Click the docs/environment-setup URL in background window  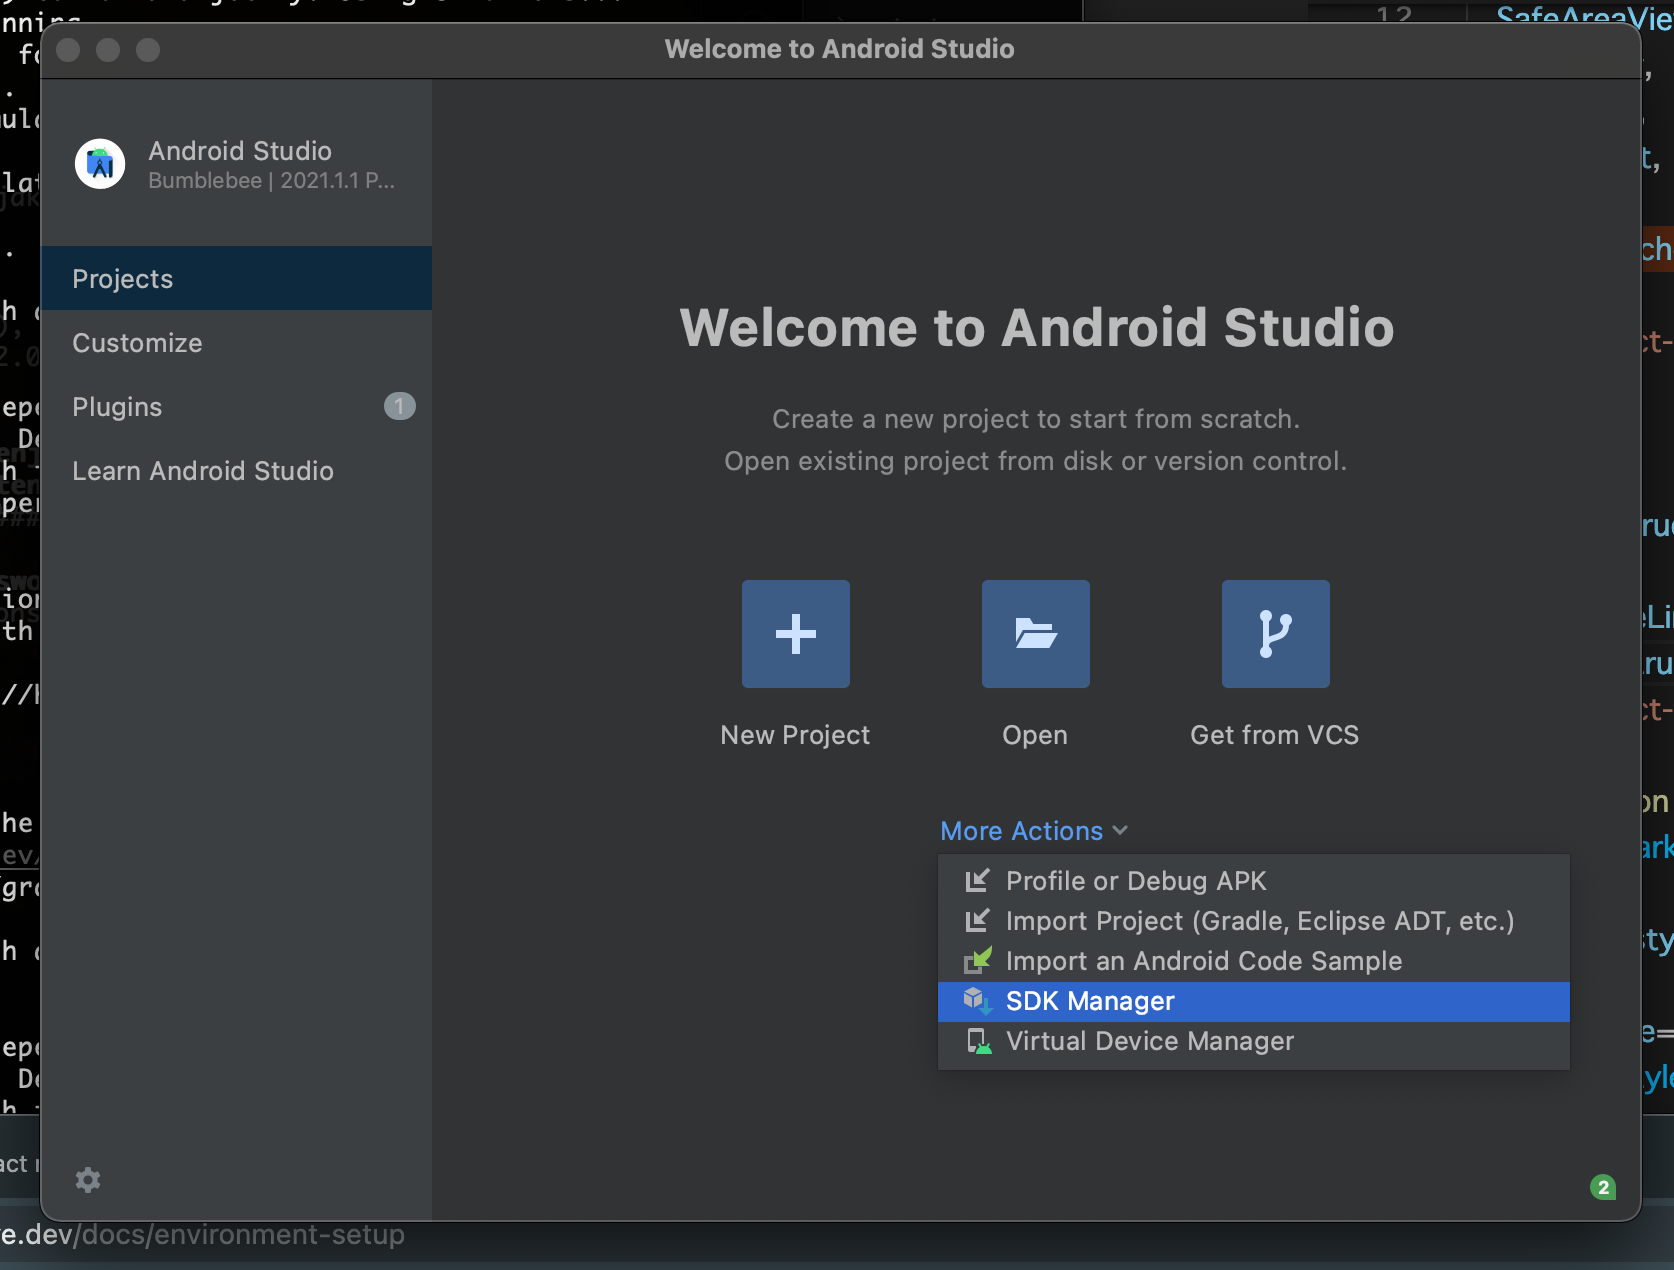(x=202, y=1235)
